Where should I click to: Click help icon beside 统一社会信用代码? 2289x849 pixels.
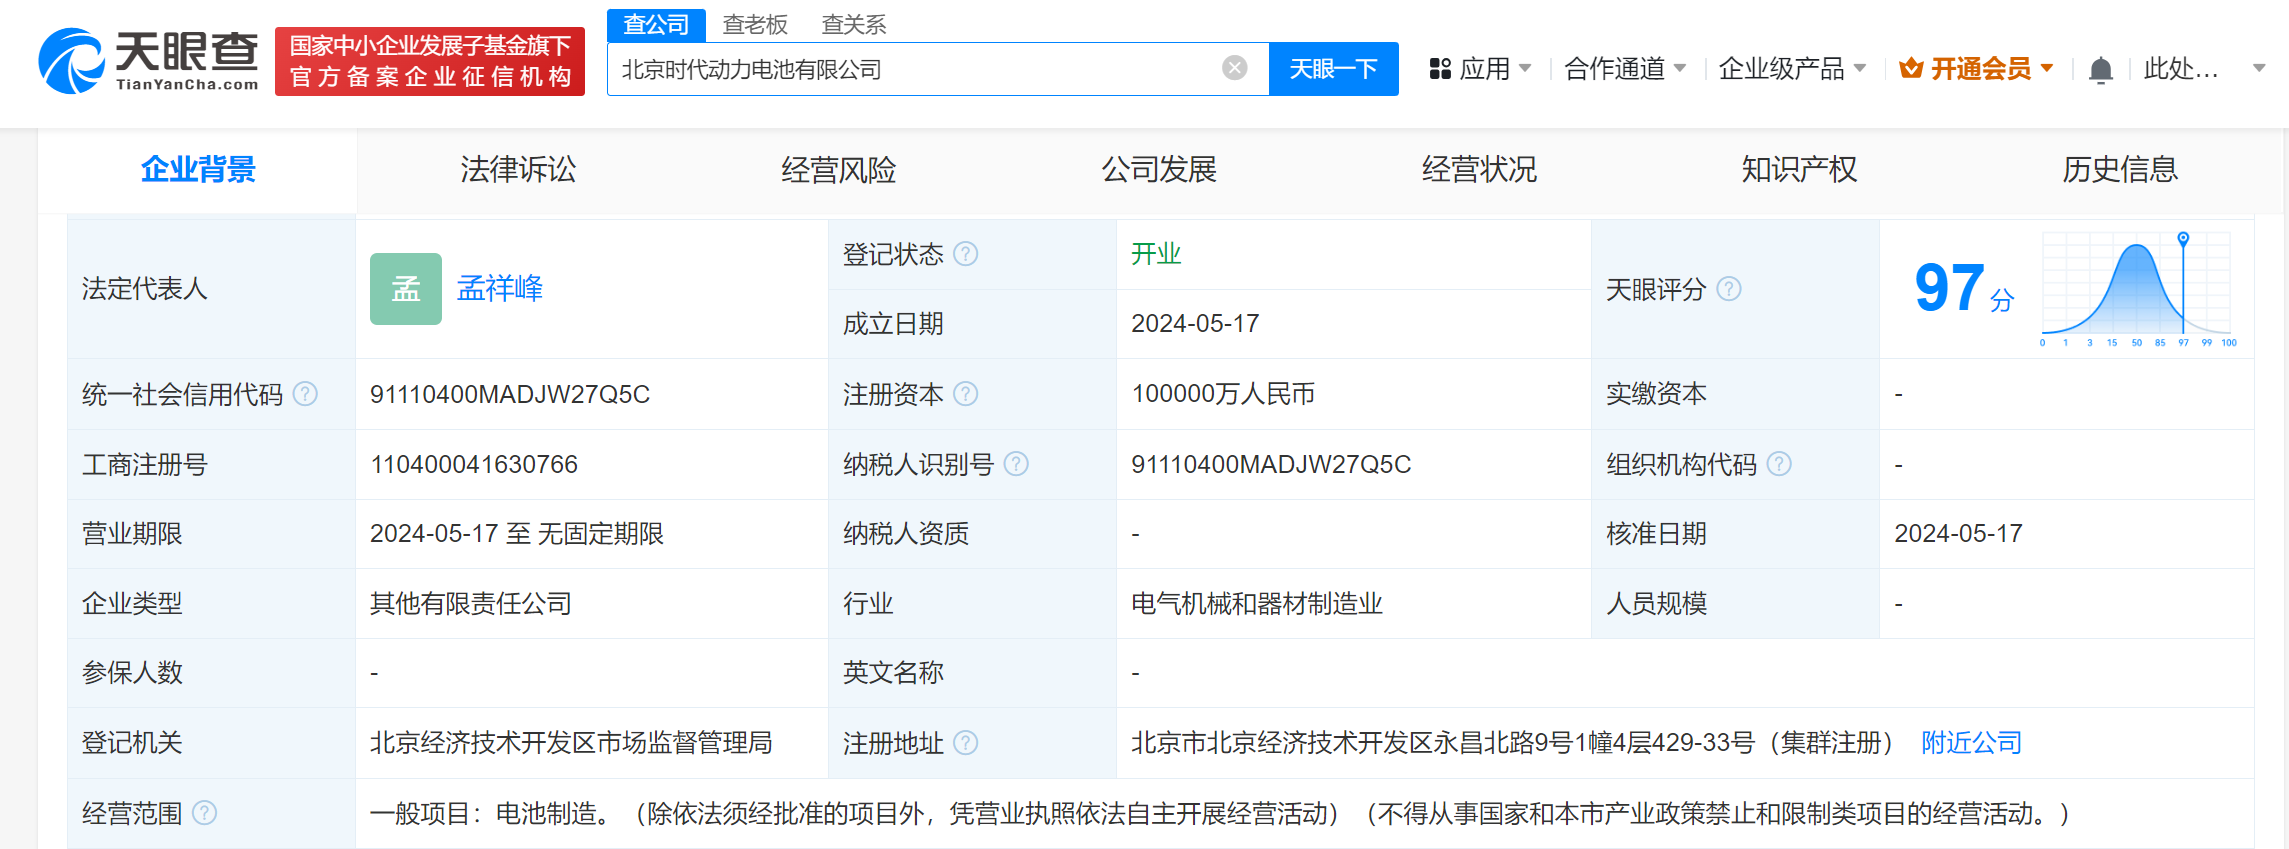[305, 394]
